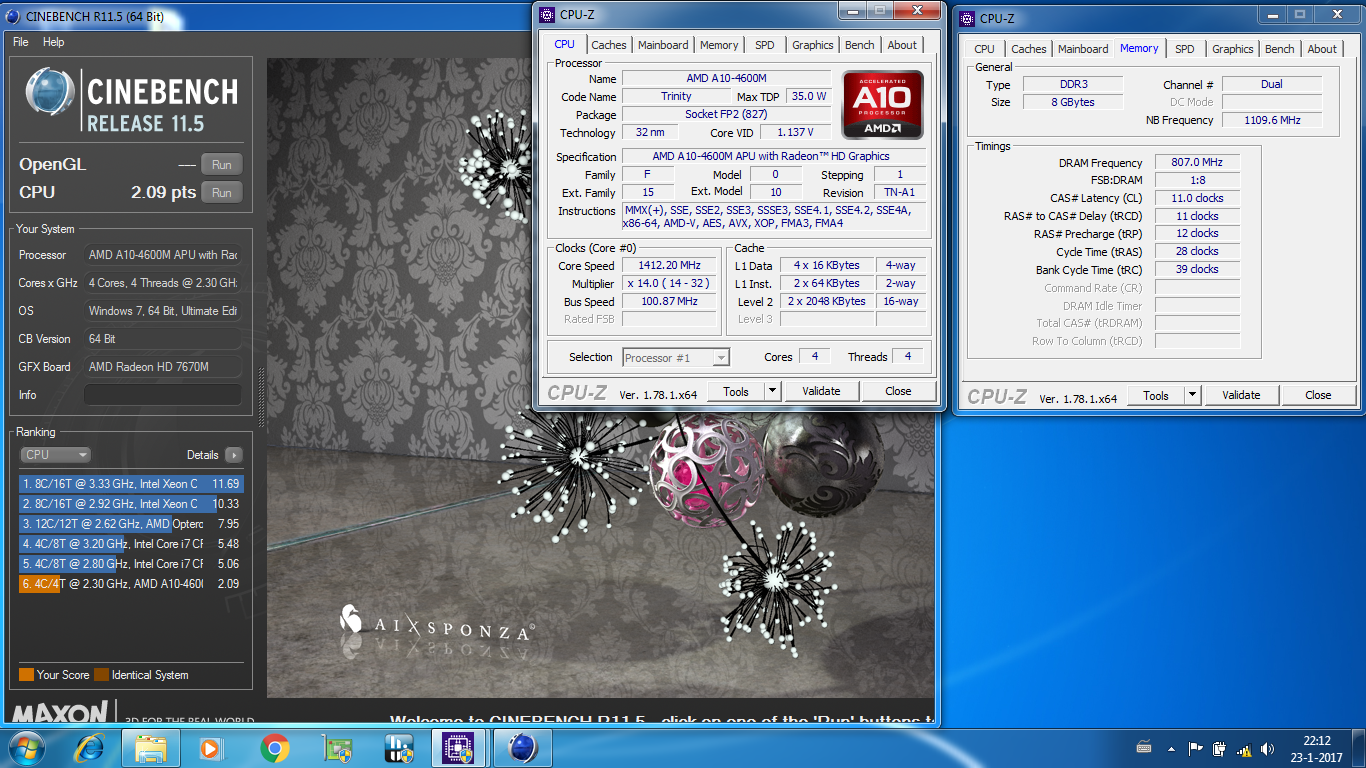The width and height of the screenshot is (1366, 768).
Task: Open About tab in right CPU-Z window
Action: 1322,49
